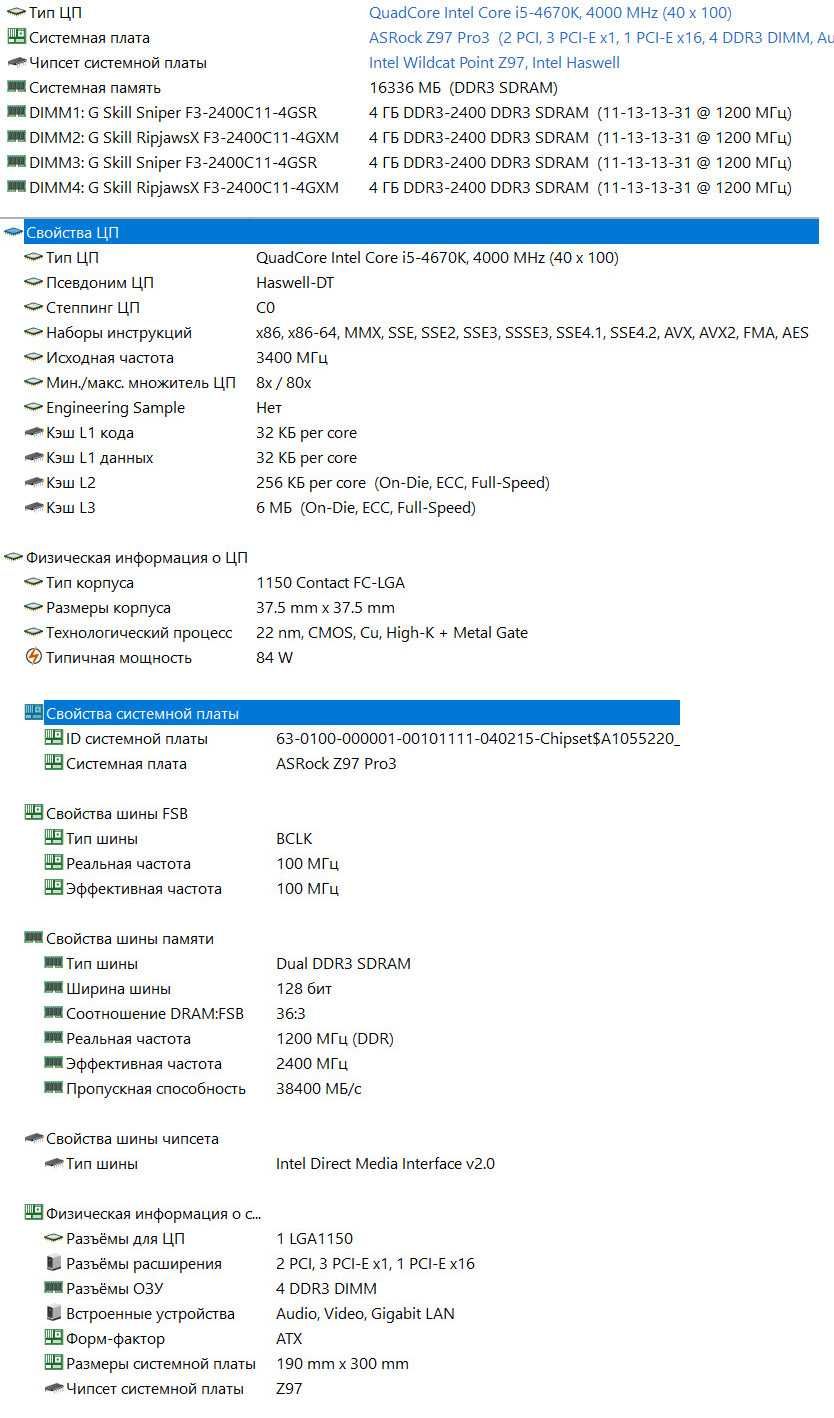Viewport: 834px width, 1418px height.
Task: Click icon beside 'Наборы инструкций'
Action: [x=33, y=333]
